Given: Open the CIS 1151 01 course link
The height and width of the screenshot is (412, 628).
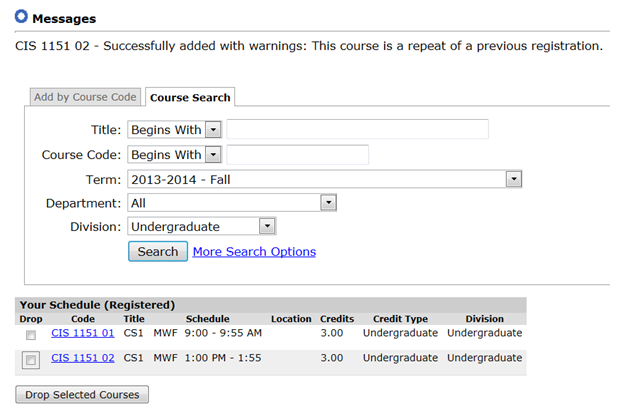Looking at the screenshot, I should (83, 333).
